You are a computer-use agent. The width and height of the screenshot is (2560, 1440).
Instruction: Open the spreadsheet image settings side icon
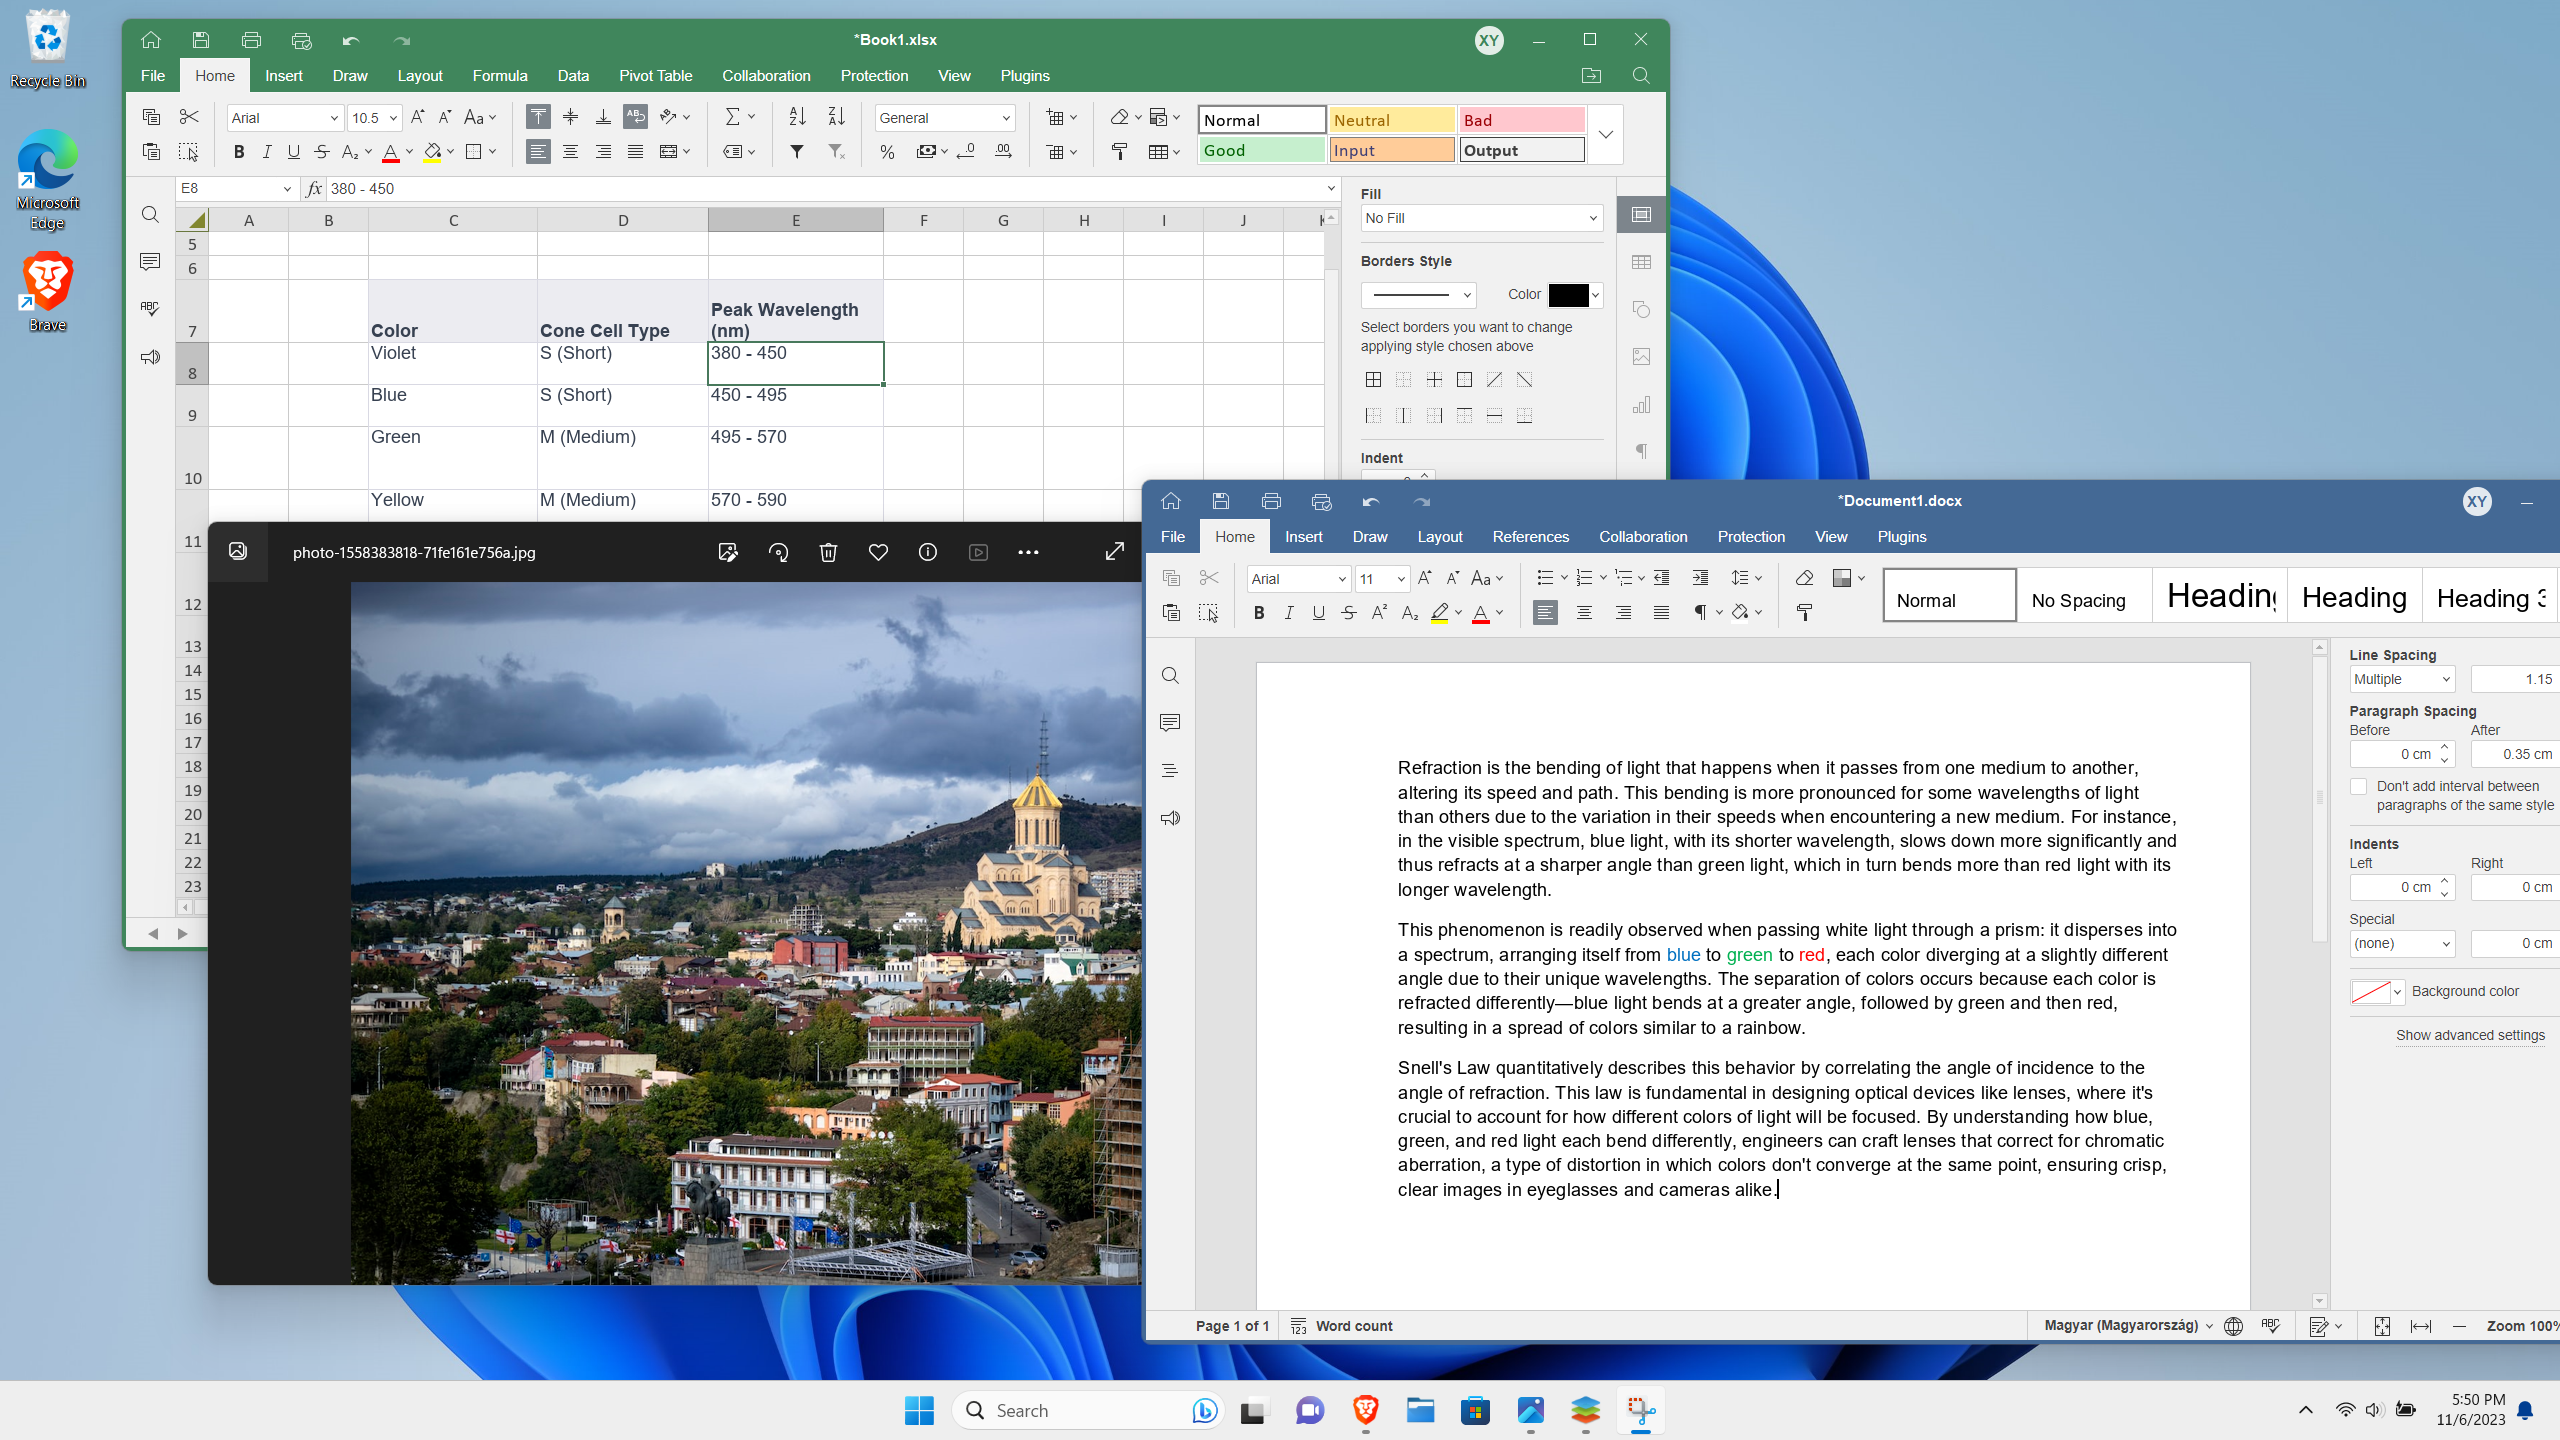1641,357
